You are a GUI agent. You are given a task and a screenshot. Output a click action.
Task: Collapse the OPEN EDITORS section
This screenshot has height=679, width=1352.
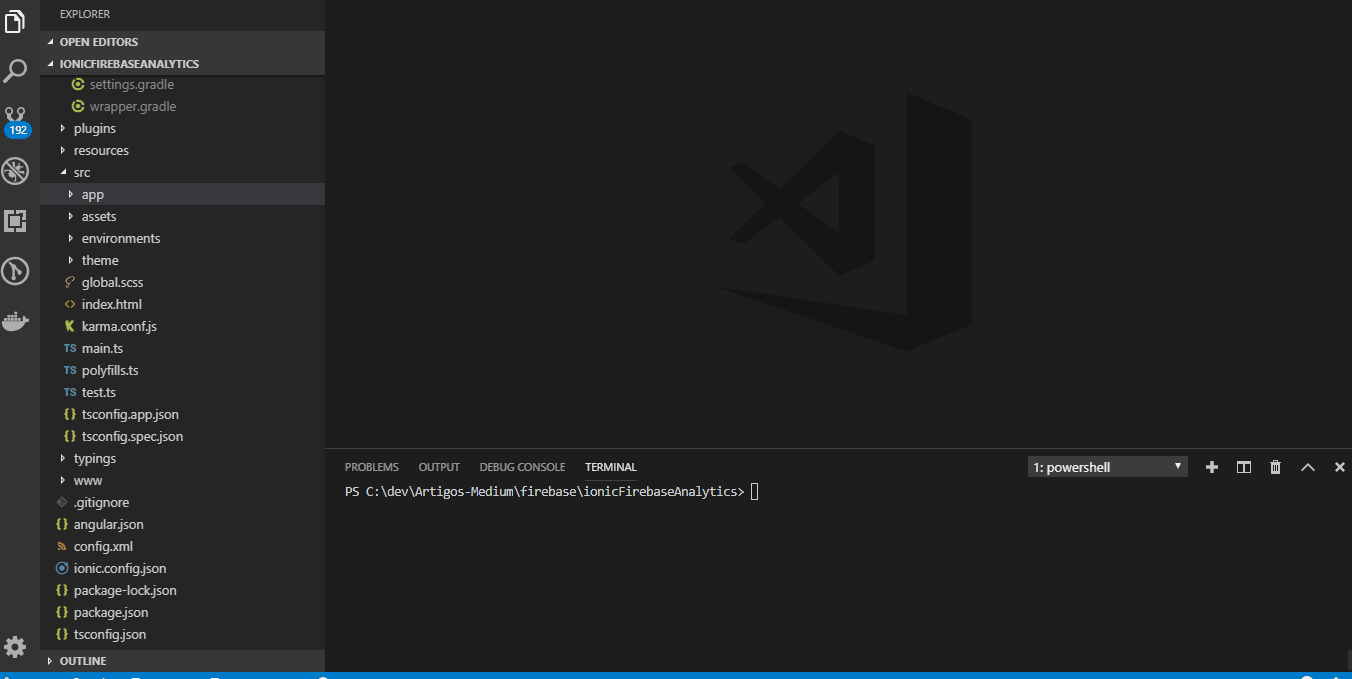[97, 41]
